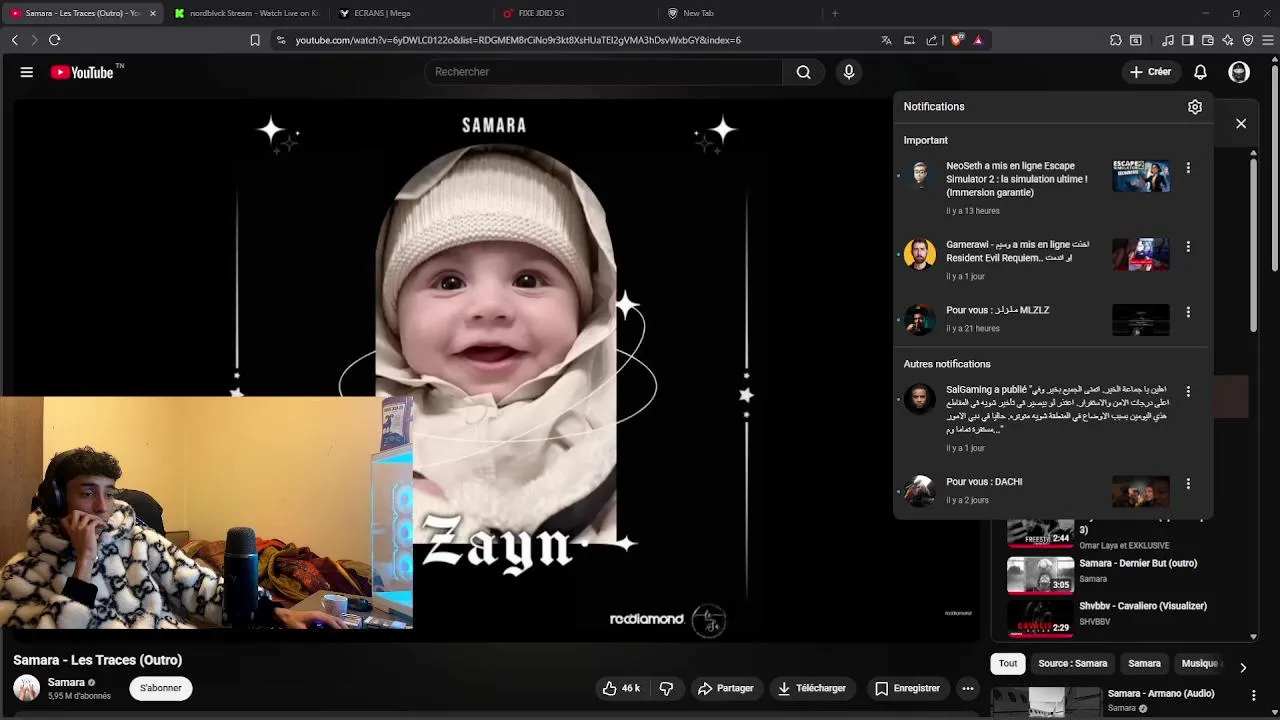Open more actions ellipsis under the video
1280x720 pixels.
pyautogui.click(x=967, y=688)
